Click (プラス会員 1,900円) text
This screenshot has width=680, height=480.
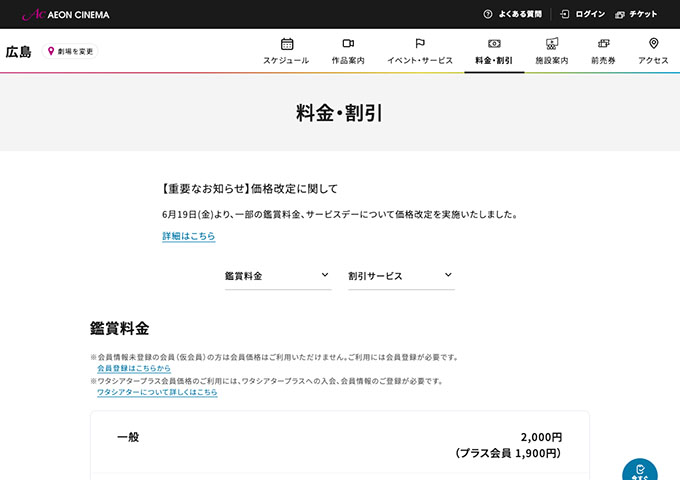click(508, 454)
